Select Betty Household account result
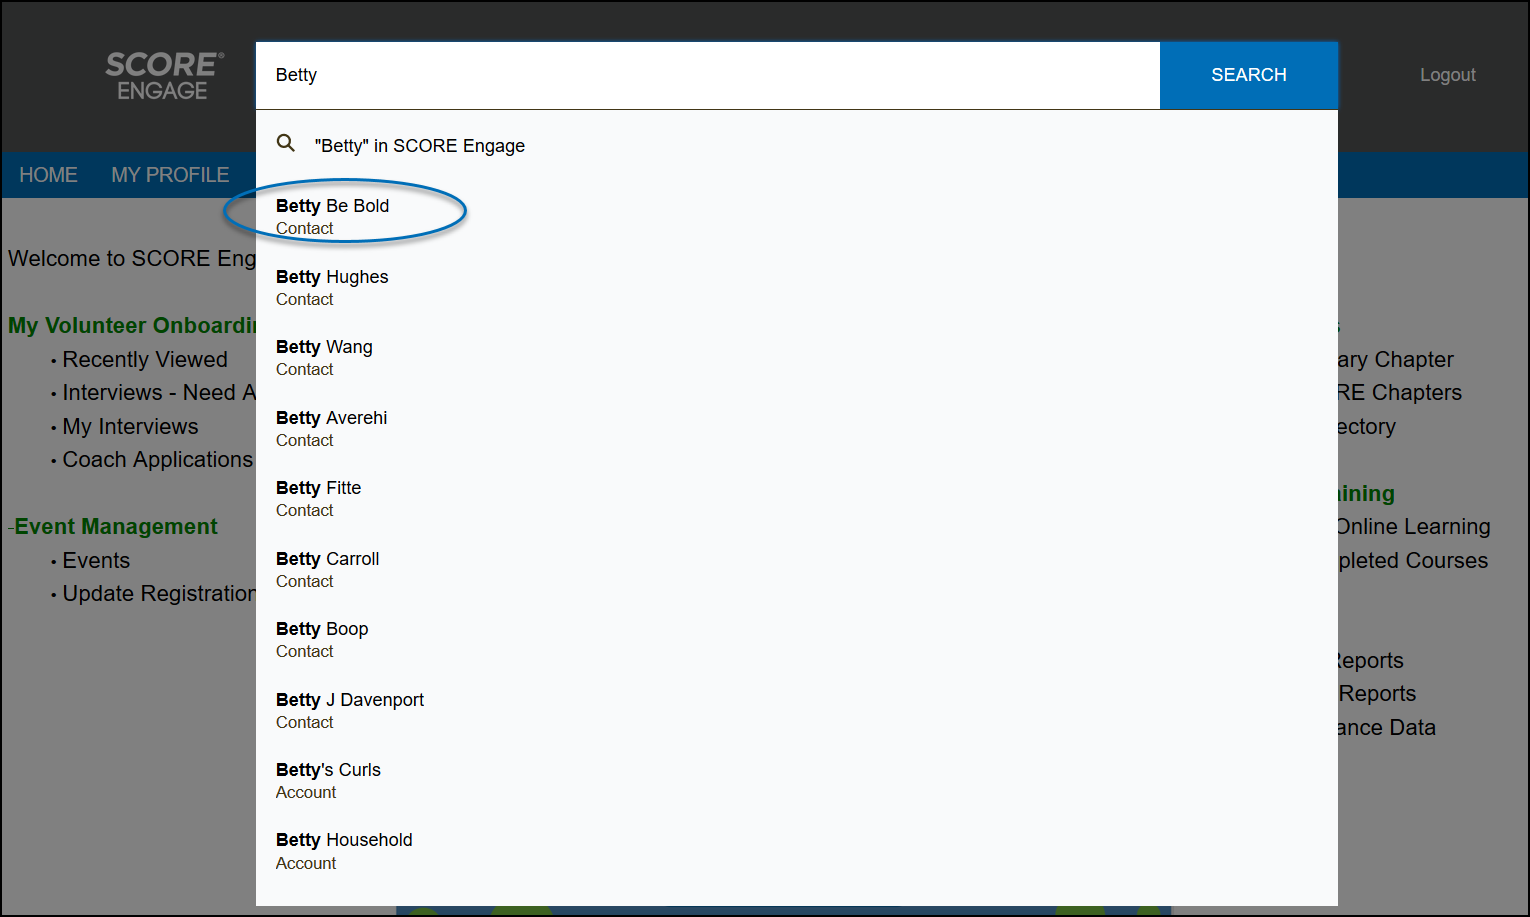Viewport: 1530px width, 917px height. pos(797,851)
